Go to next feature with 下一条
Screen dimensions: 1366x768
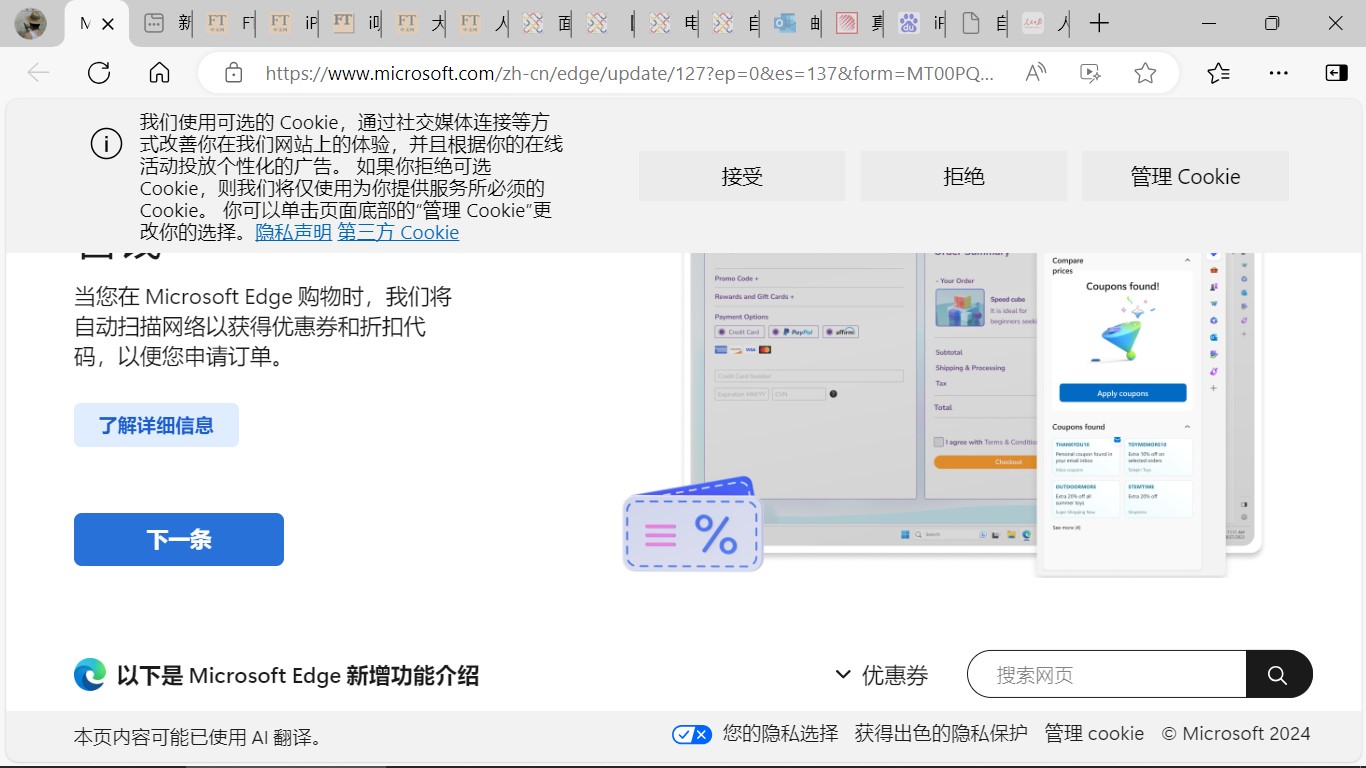click(179, 540)
